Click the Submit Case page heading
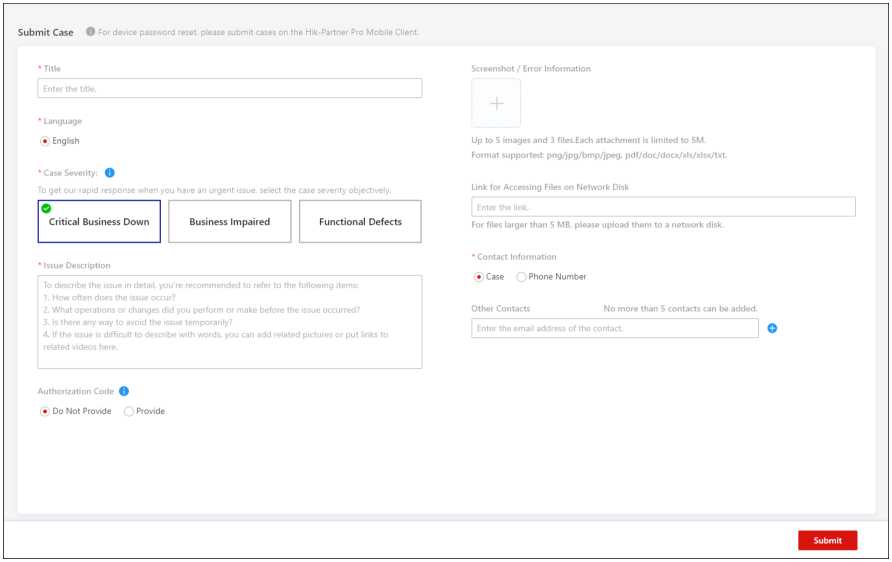This screenshot has height=562, width=892. (x=46, y=32)
